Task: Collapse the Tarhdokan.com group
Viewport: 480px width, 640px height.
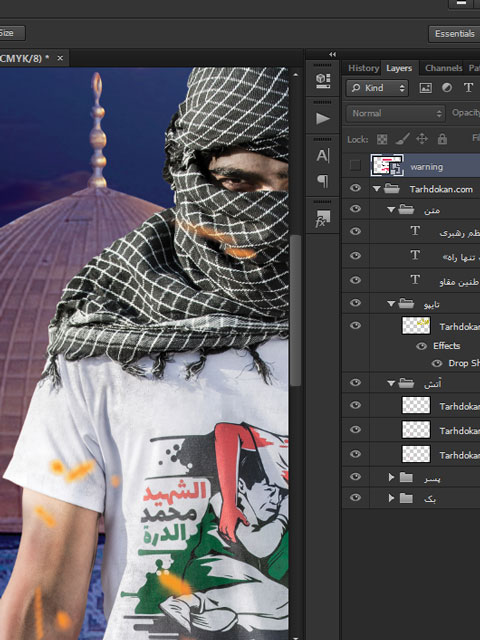Action: [x=377, y=189]
